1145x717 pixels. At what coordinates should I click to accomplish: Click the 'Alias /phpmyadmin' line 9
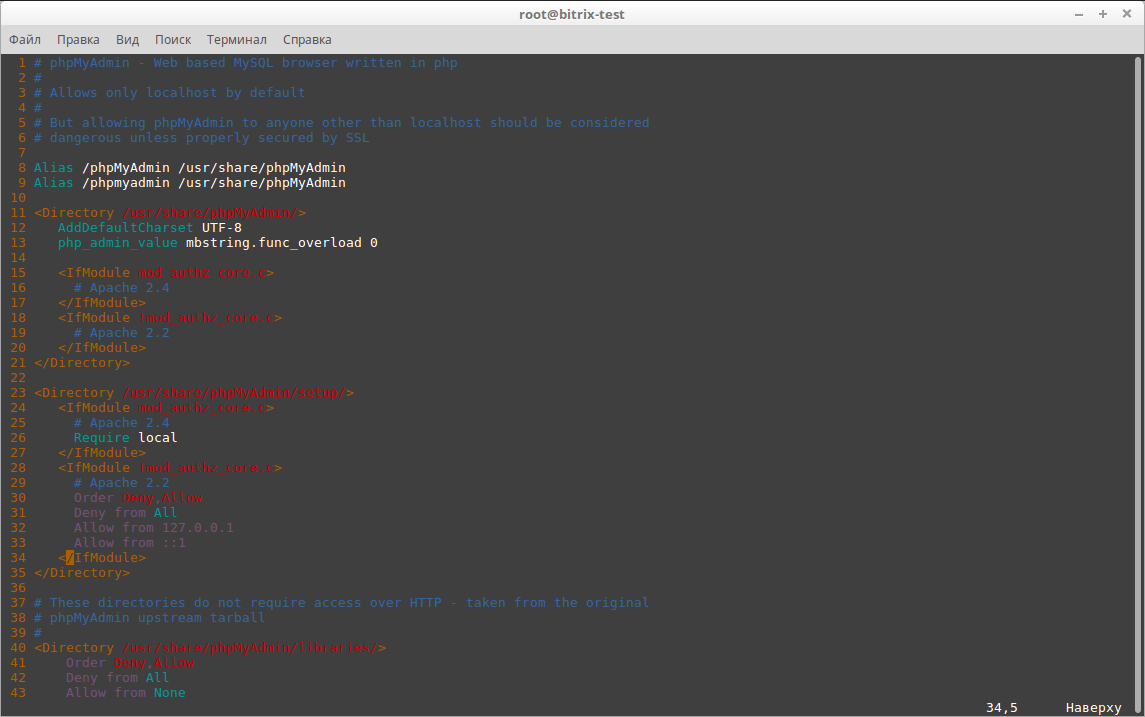pyautogui.click(x=190, y=183)
